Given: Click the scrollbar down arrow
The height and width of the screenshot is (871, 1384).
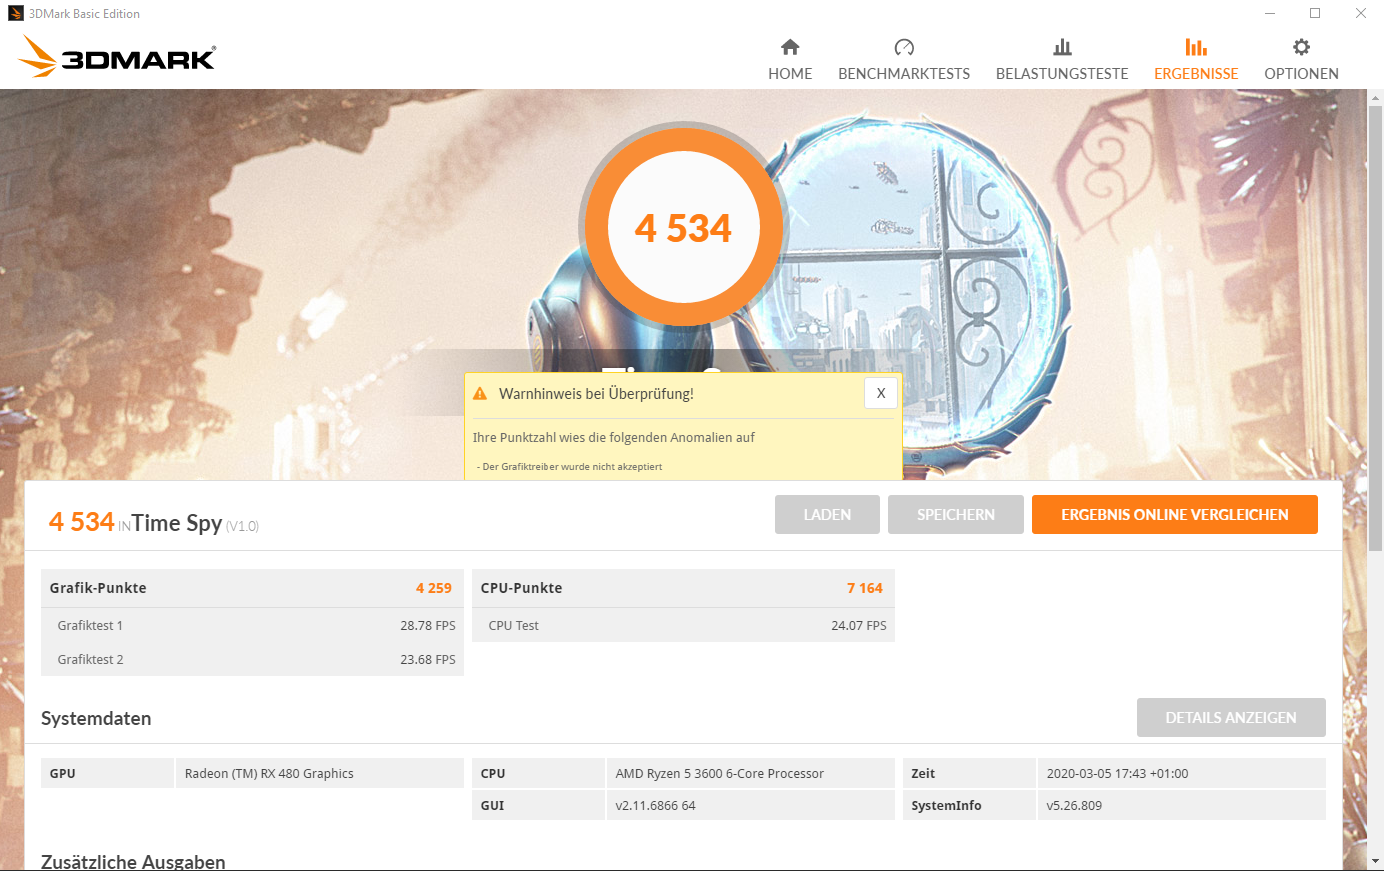Looking at the screenshot, I should [x=1375, y=860].
